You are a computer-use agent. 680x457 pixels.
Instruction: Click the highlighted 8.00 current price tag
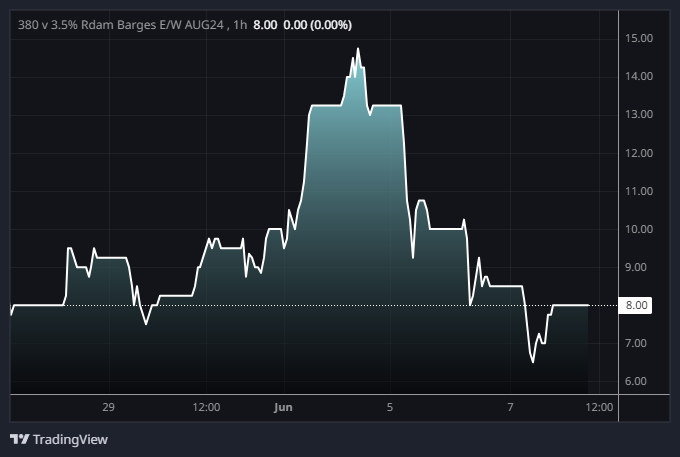637,306
